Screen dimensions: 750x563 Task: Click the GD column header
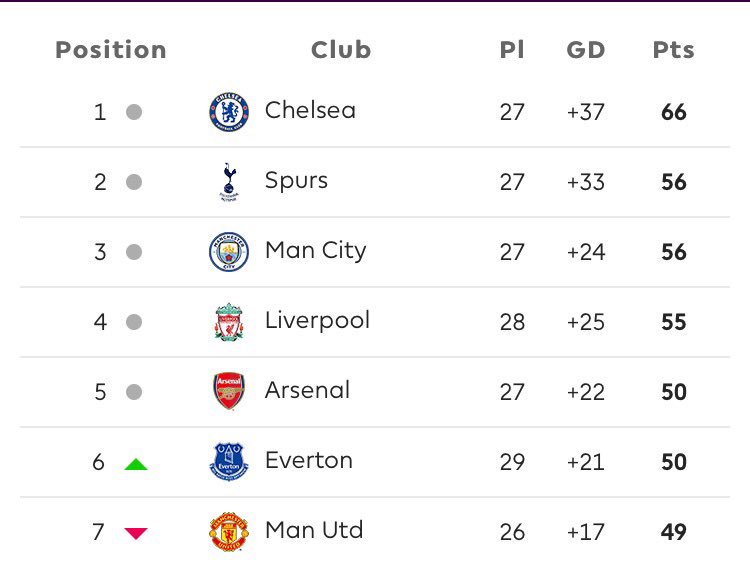coord(586,50)
